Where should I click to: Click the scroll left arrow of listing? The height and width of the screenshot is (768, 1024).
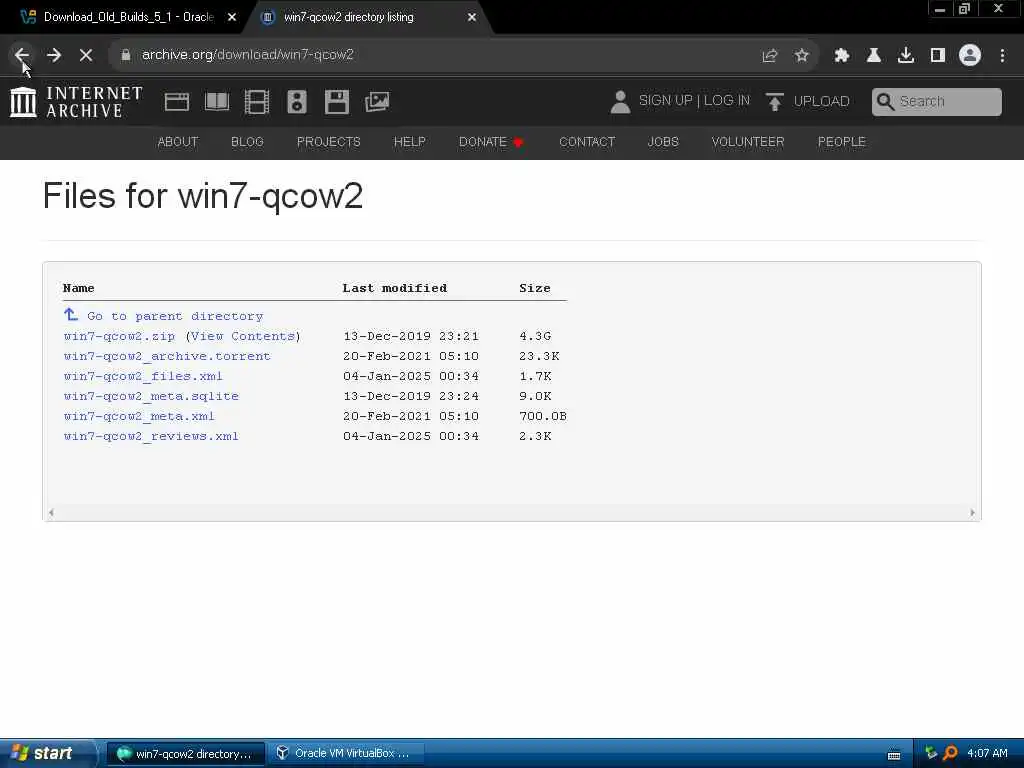pyautogui.click(x=51, y=513)
